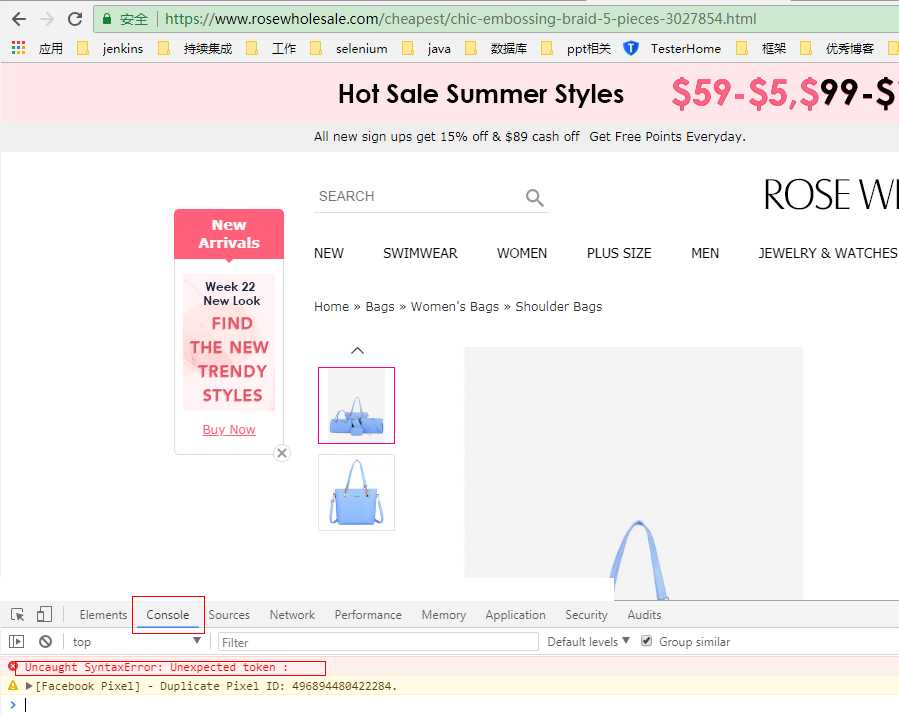Open the 优秀博客 bookmark folder
Viewport: 899px width, 716px height.
[837, 49]
